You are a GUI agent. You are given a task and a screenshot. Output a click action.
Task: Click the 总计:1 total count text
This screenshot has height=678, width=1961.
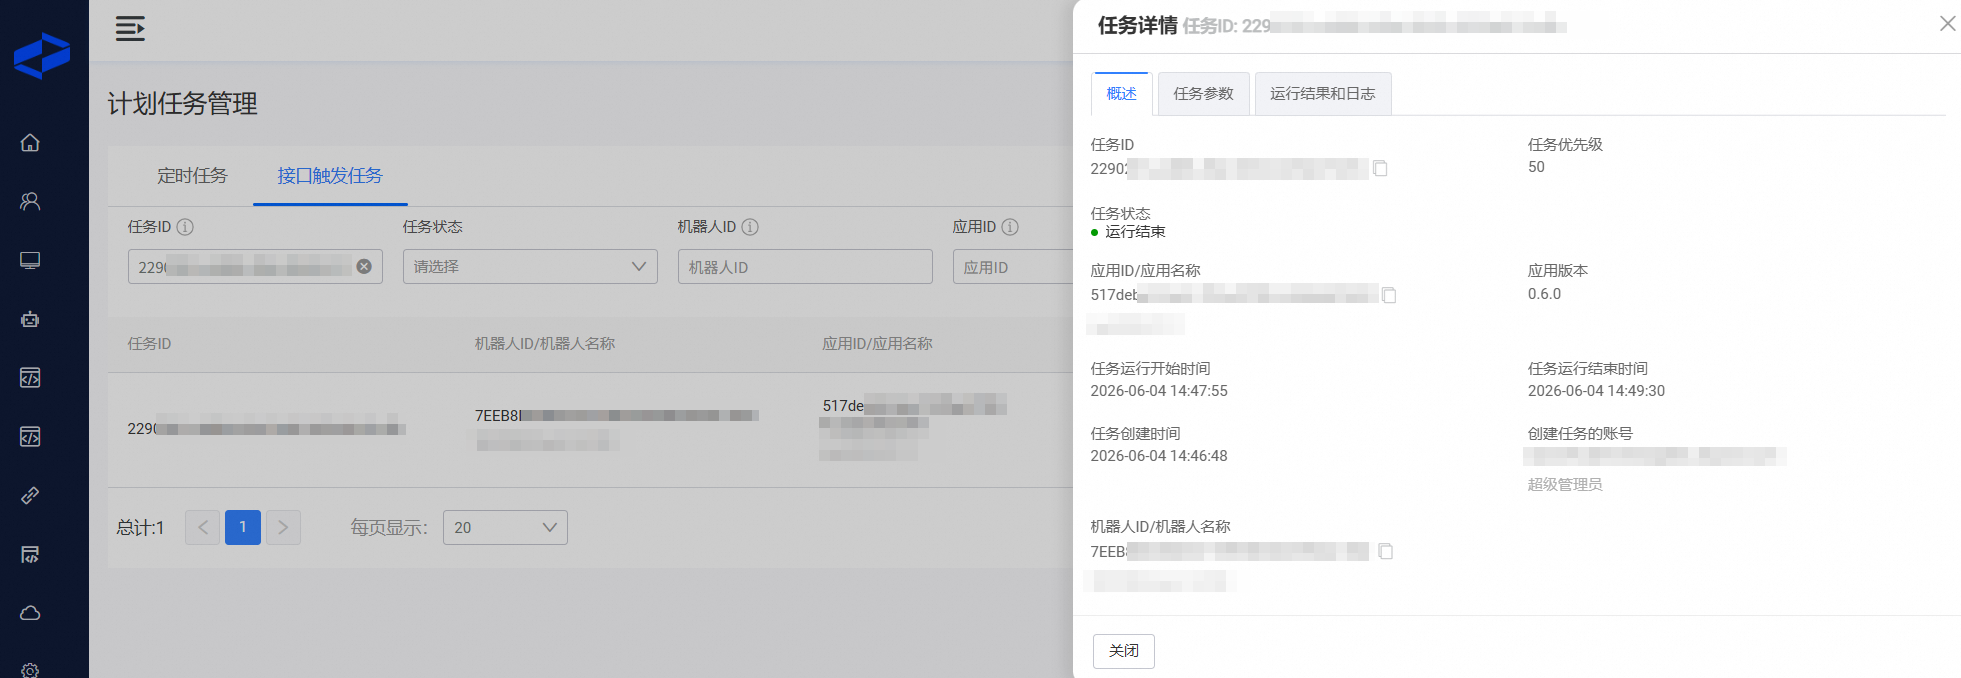point(140,528)
